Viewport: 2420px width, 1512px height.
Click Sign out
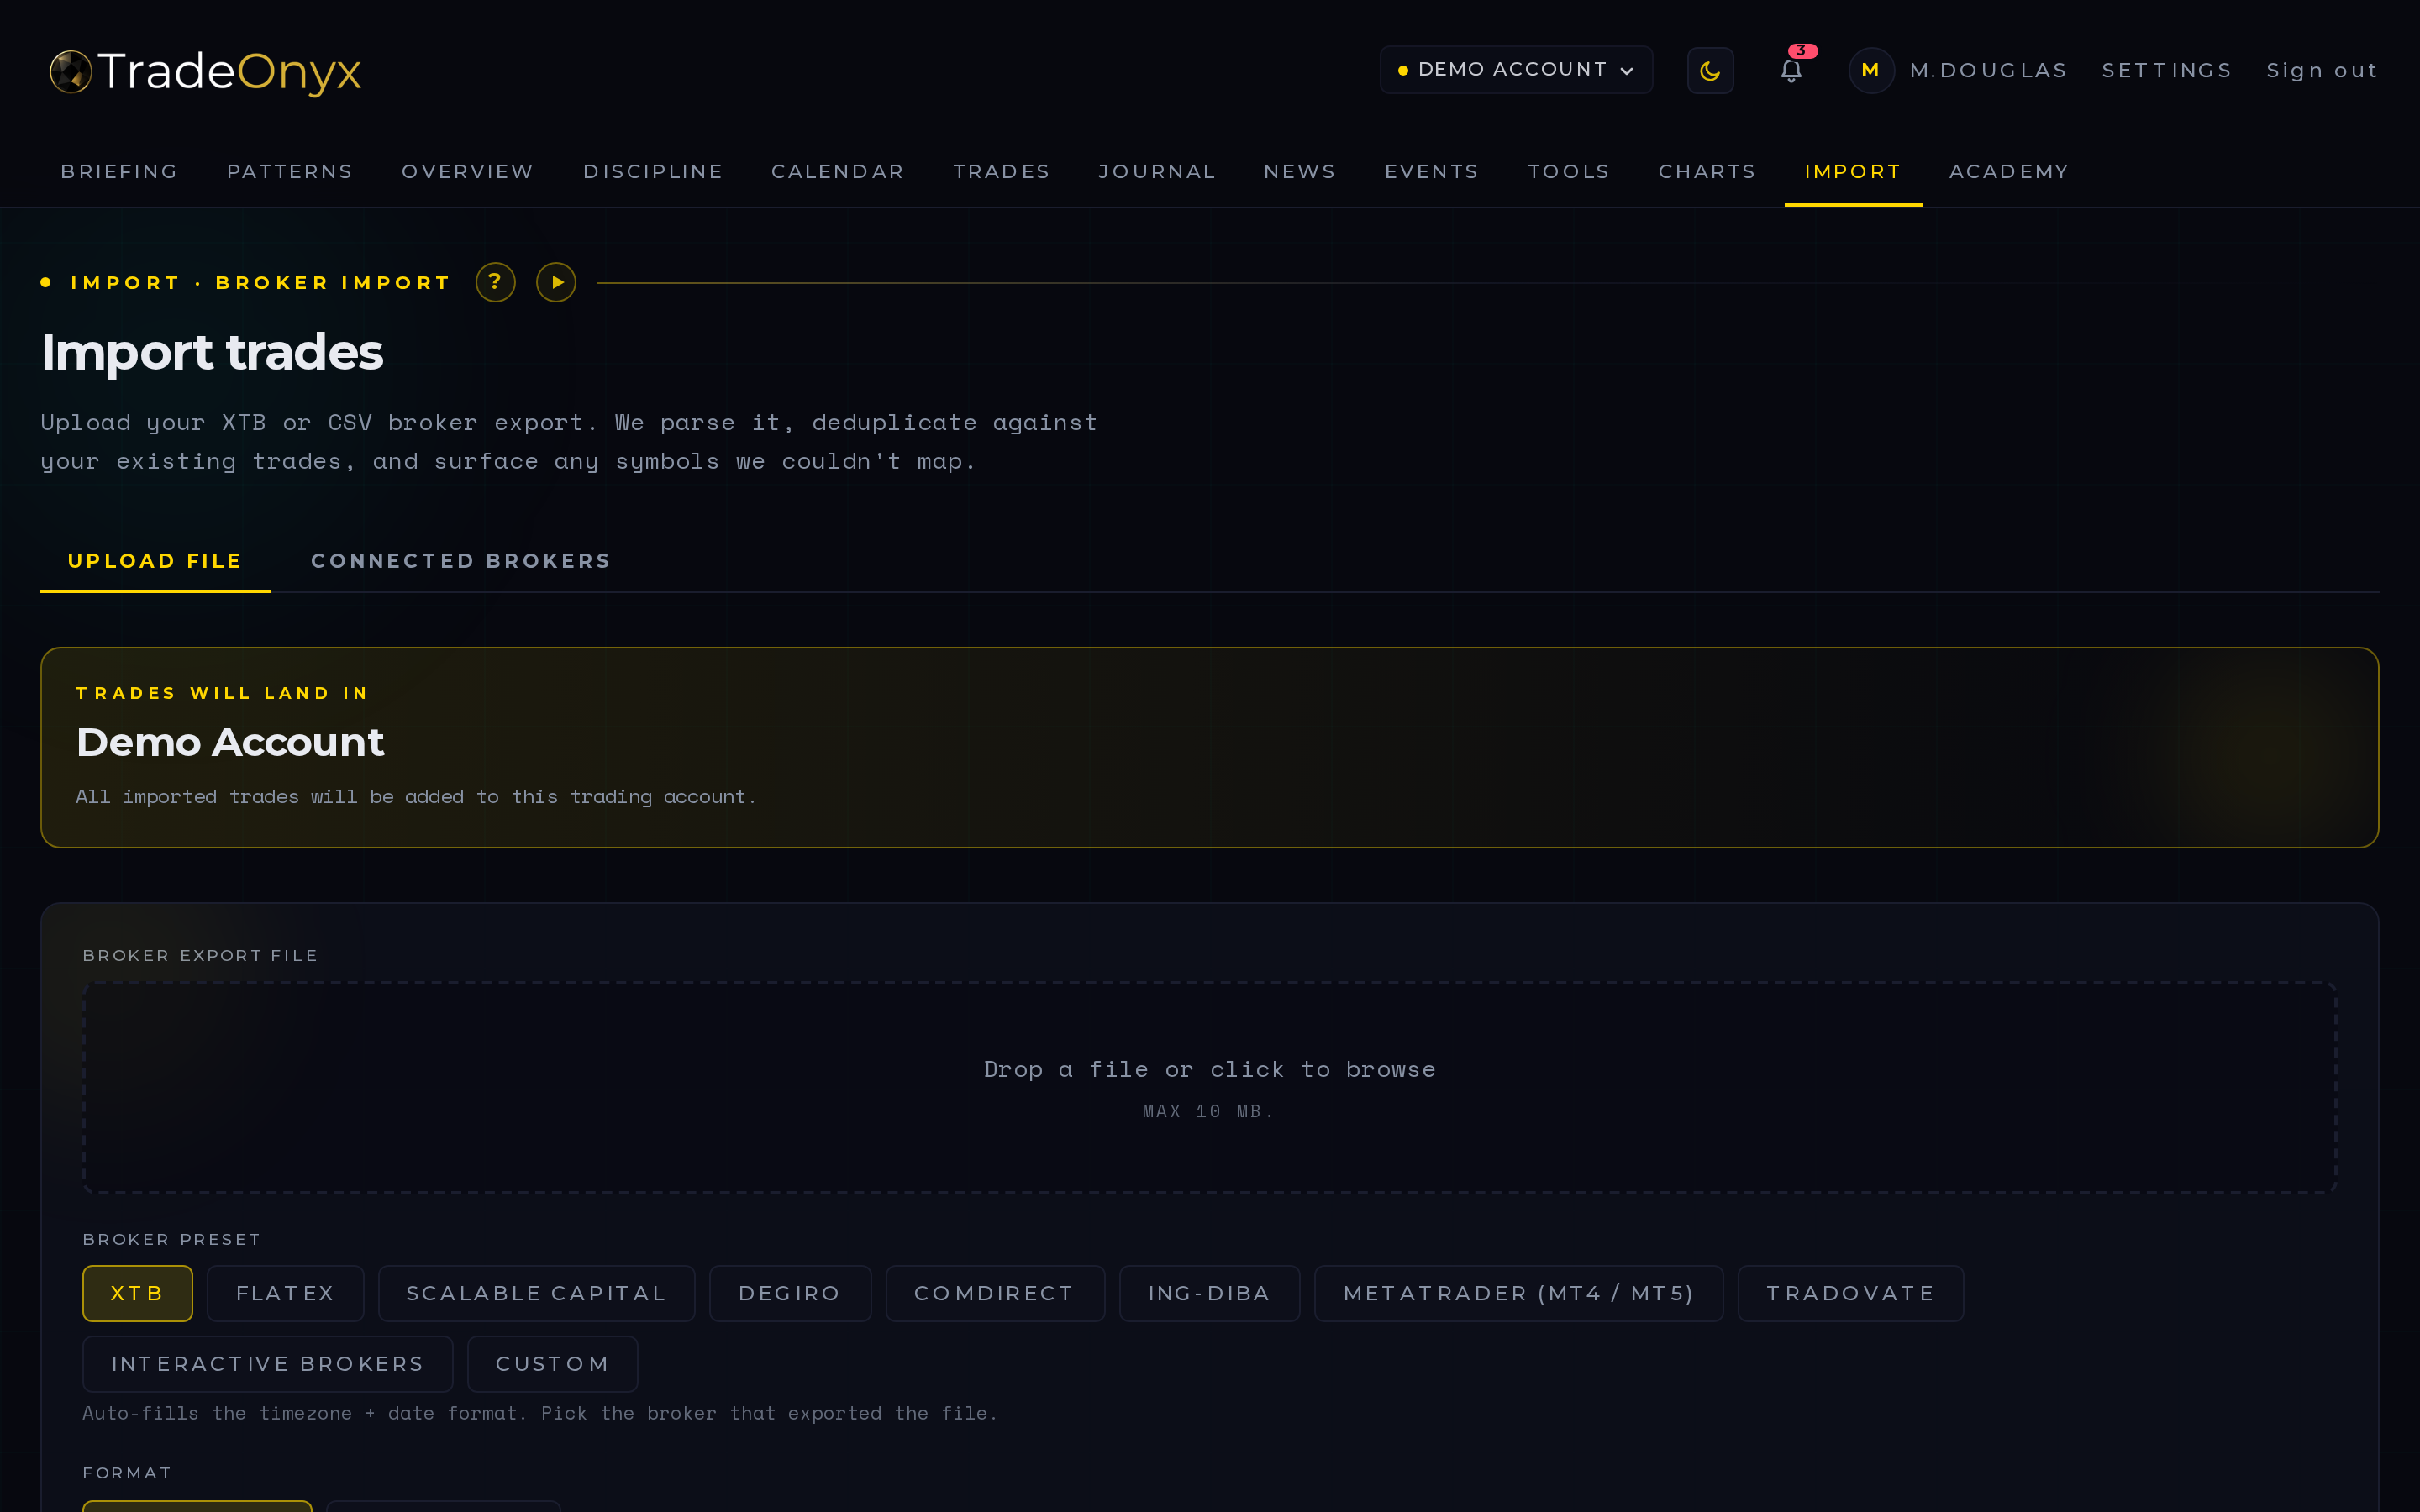pyautogui.click(x=2322, y=71)
